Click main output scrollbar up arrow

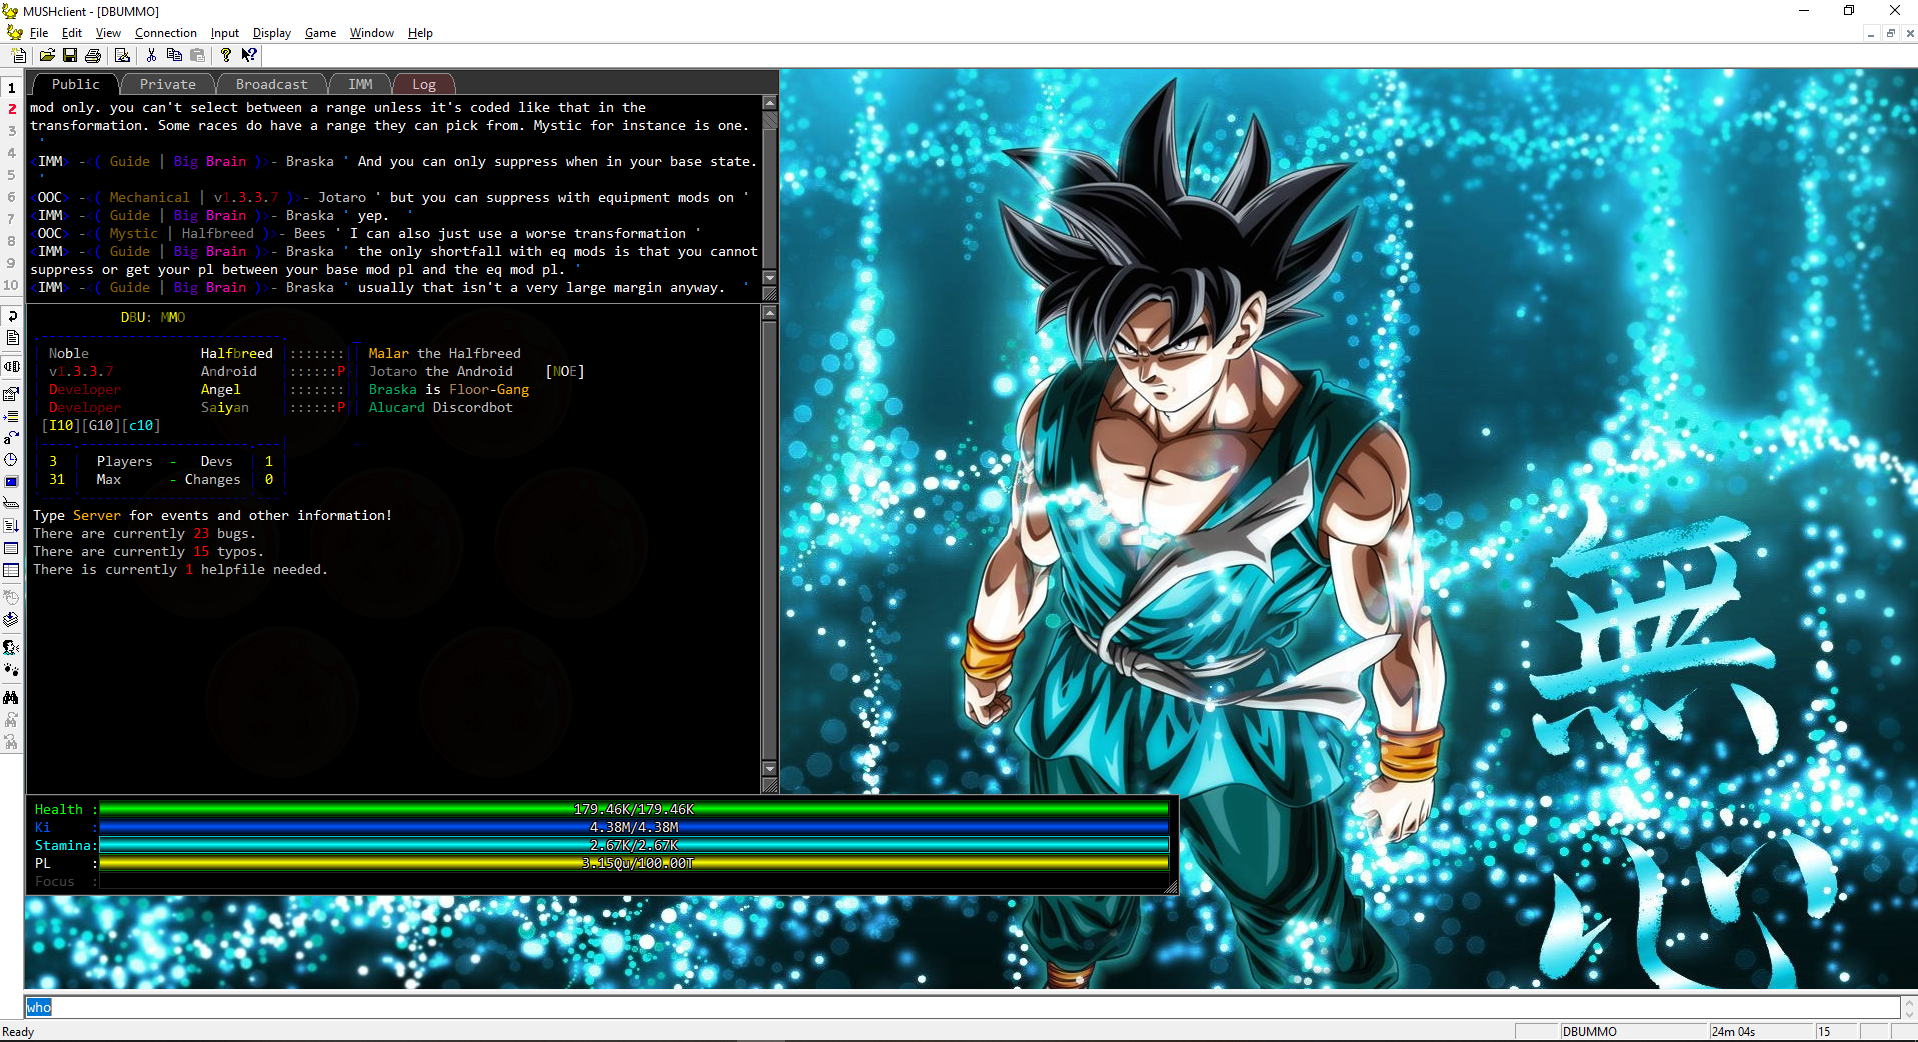click(x=770, y=313)
